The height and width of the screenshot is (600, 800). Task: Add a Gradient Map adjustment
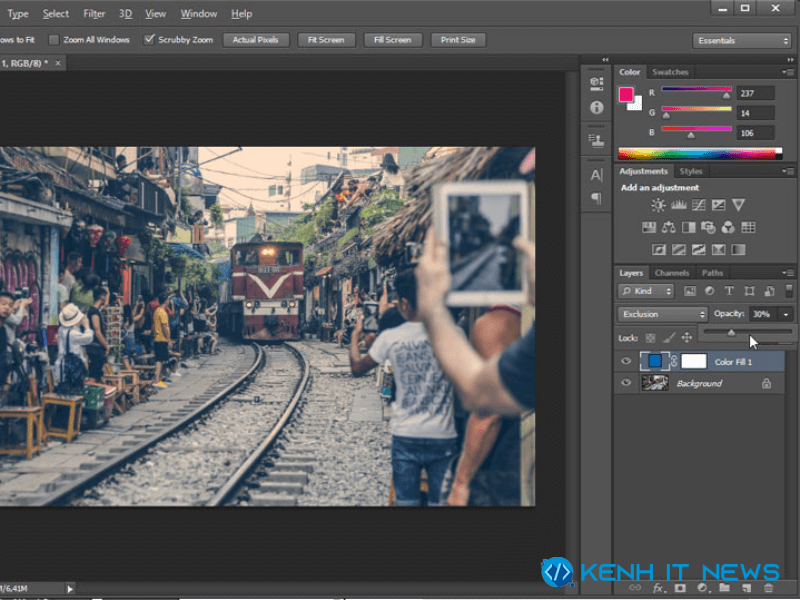coord(738,249)
